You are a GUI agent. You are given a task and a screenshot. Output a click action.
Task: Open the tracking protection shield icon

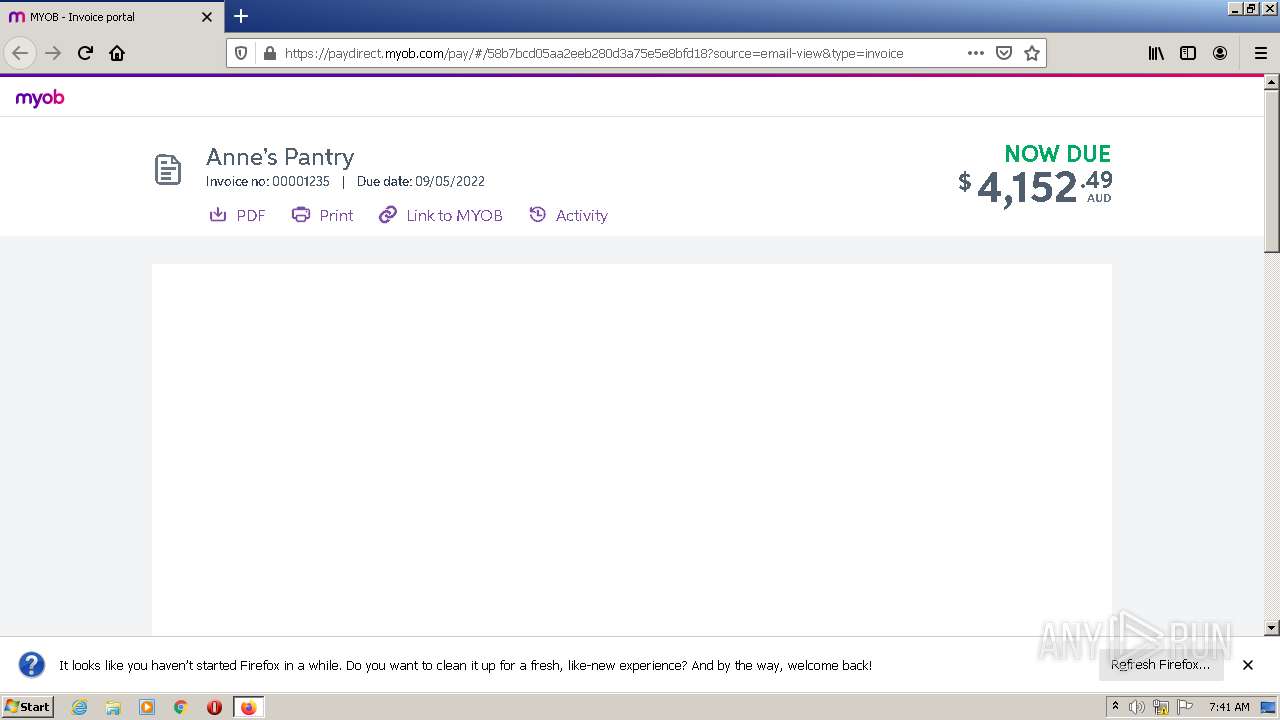[x=241, y=53]
